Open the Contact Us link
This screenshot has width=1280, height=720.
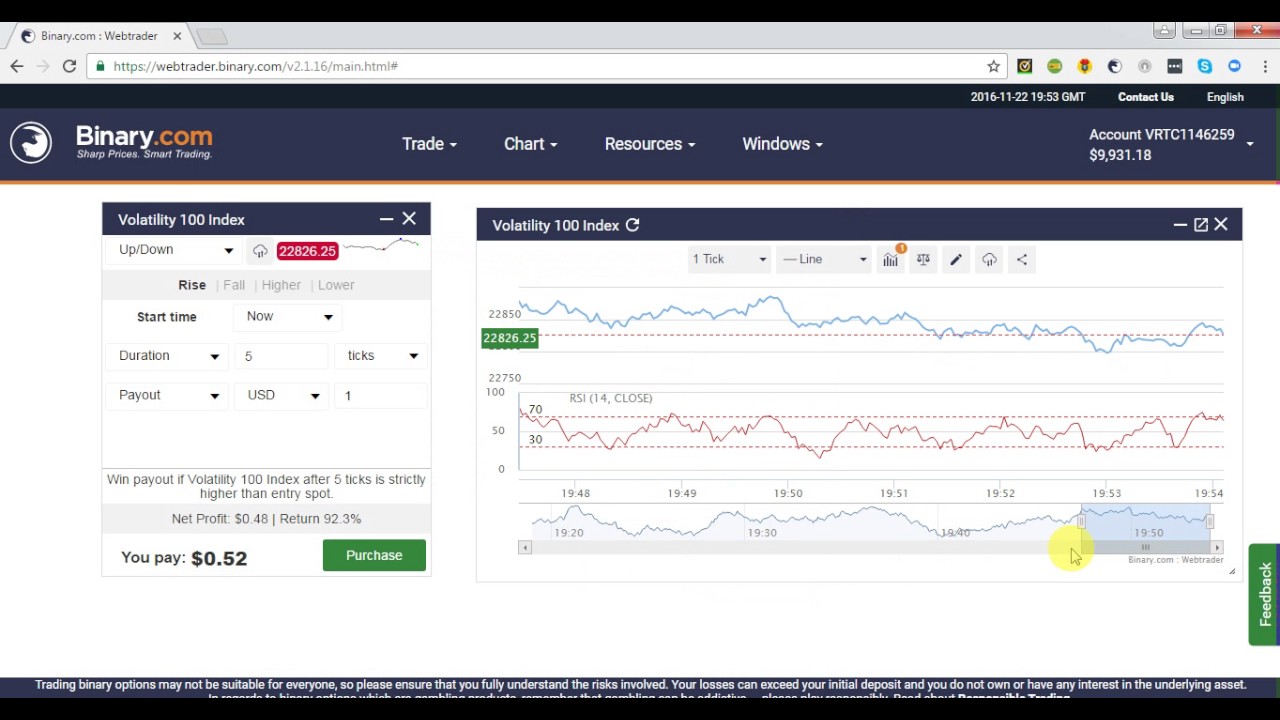1146,97
